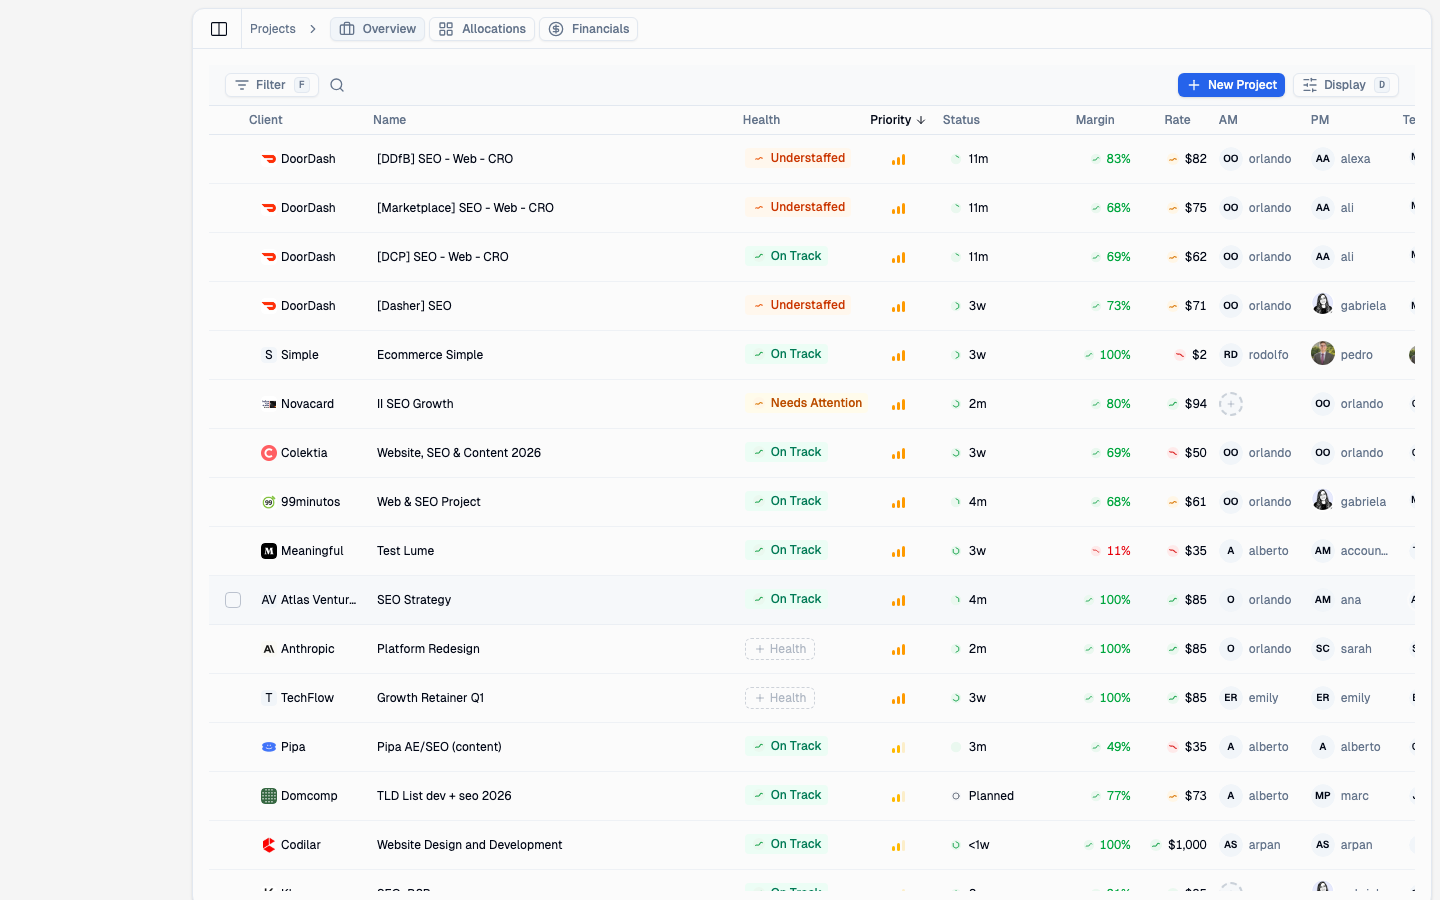
Task: Click the status circle icon on Domcomp's Planned row
Action: click(955, 795)
